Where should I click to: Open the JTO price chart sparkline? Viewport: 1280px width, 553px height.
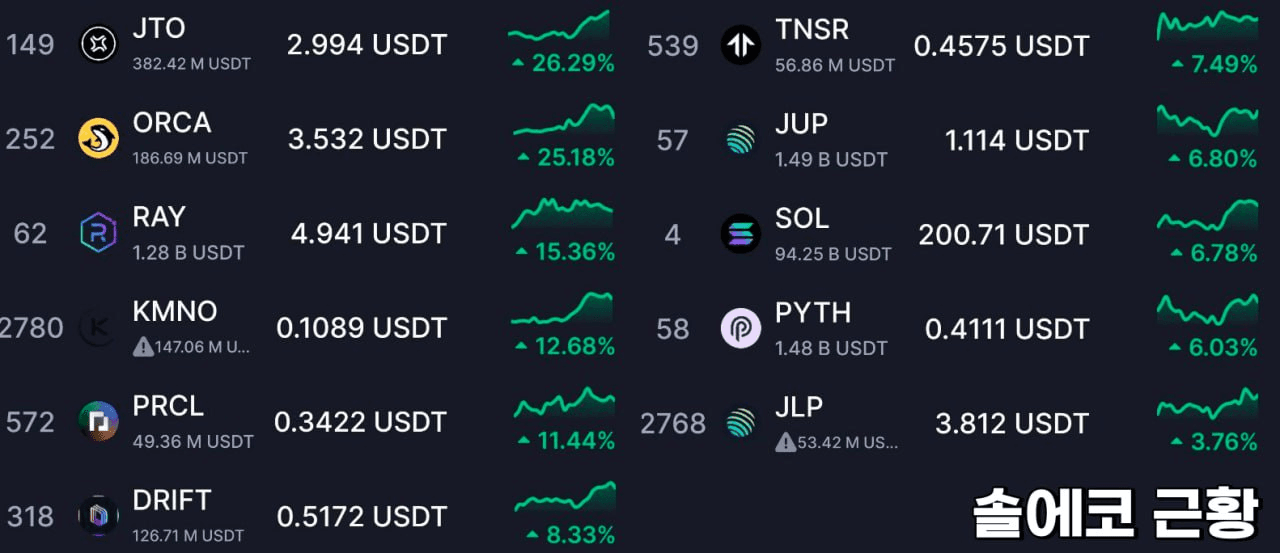click(x=559, y=28)
